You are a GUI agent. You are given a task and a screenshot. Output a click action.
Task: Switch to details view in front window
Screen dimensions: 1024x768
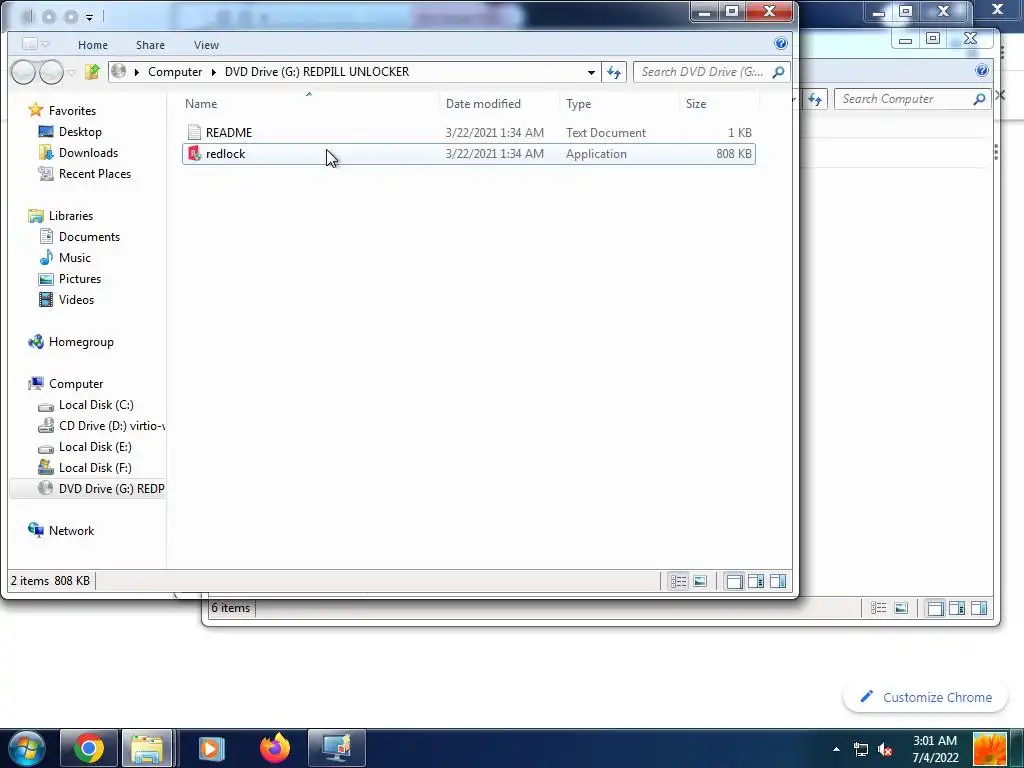(x=679, y=581)
